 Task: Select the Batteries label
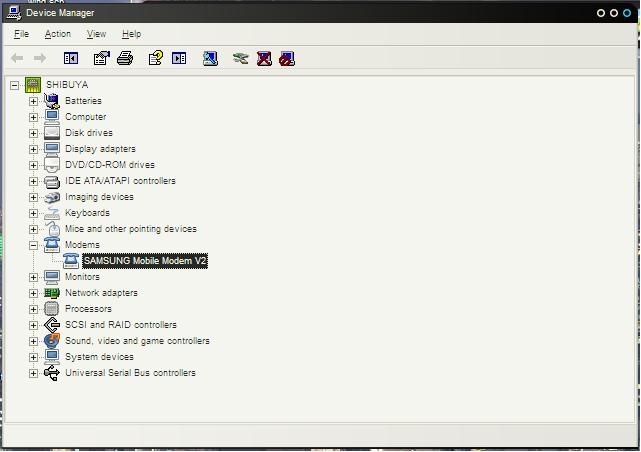click(83, 101)
